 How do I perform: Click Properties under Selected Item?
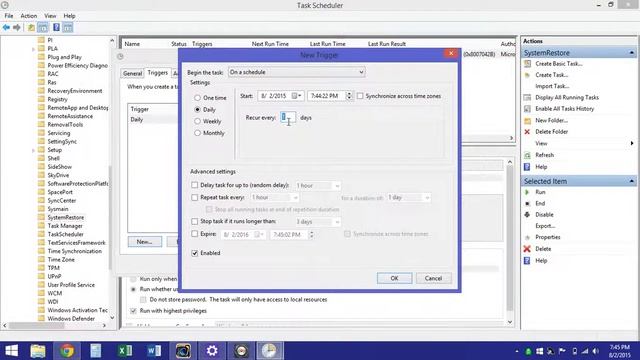click(548, 238)
